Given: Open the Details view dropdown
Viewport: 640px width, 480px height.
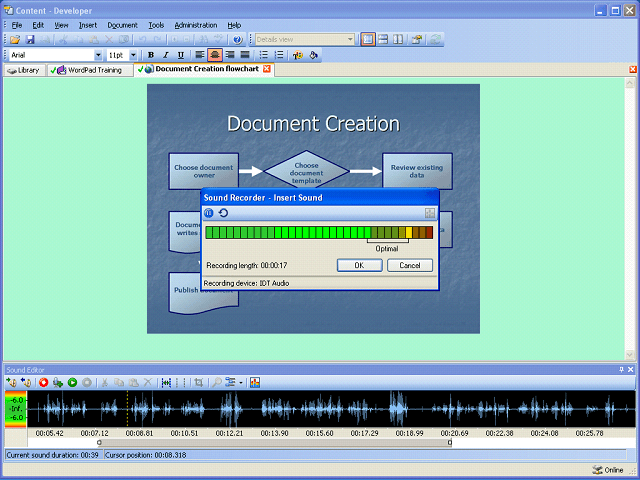Looking at the screenshot, I should click(x=350, y=39).
